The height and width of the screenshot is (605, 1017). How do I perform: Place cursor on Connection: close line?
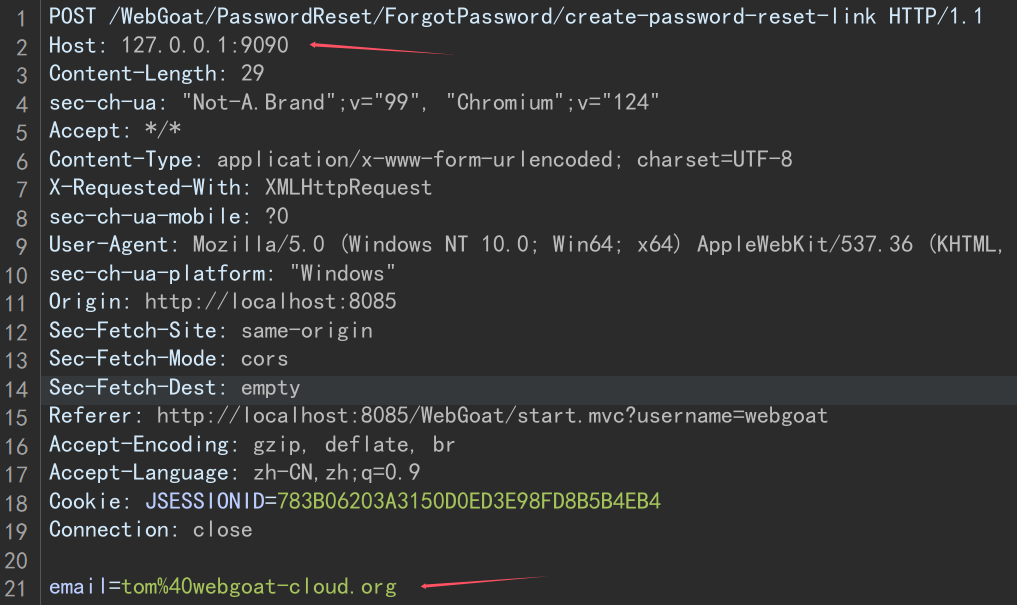(x=150, y=529)
